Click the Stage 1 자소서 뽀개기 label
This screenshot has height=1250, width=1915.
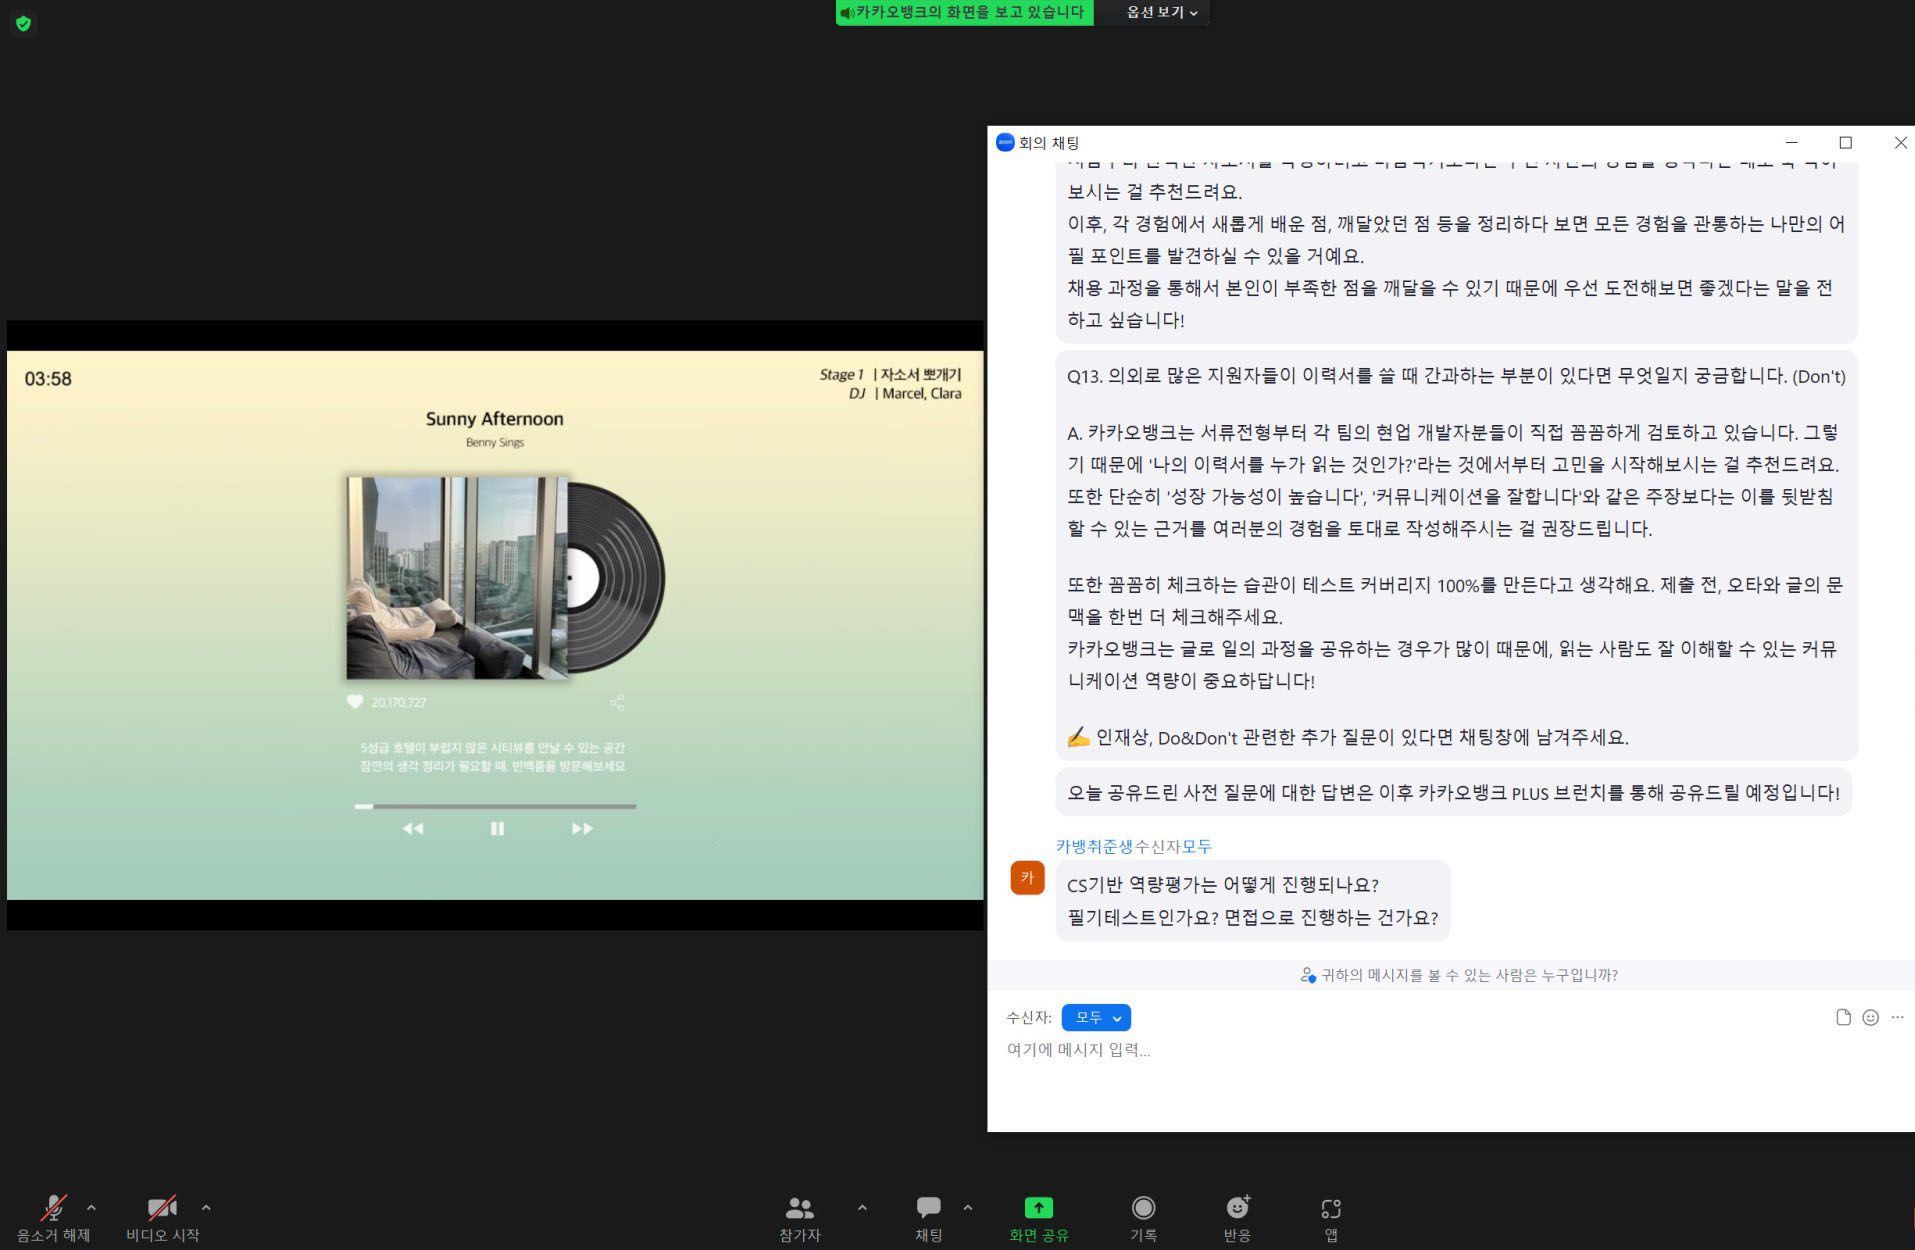[890, 375]
